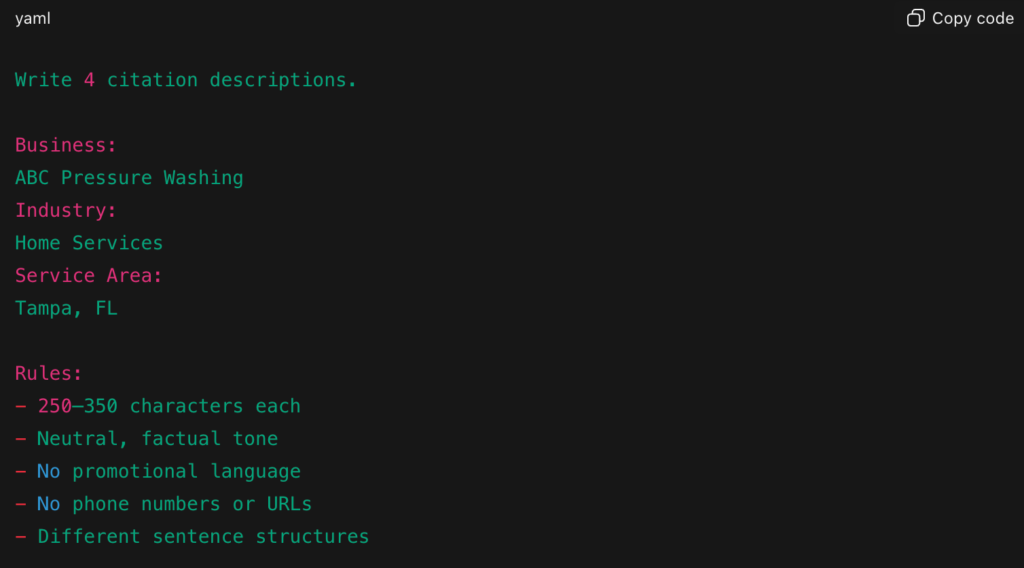Click the 'Industry:' key

click(x=66, y=210)
